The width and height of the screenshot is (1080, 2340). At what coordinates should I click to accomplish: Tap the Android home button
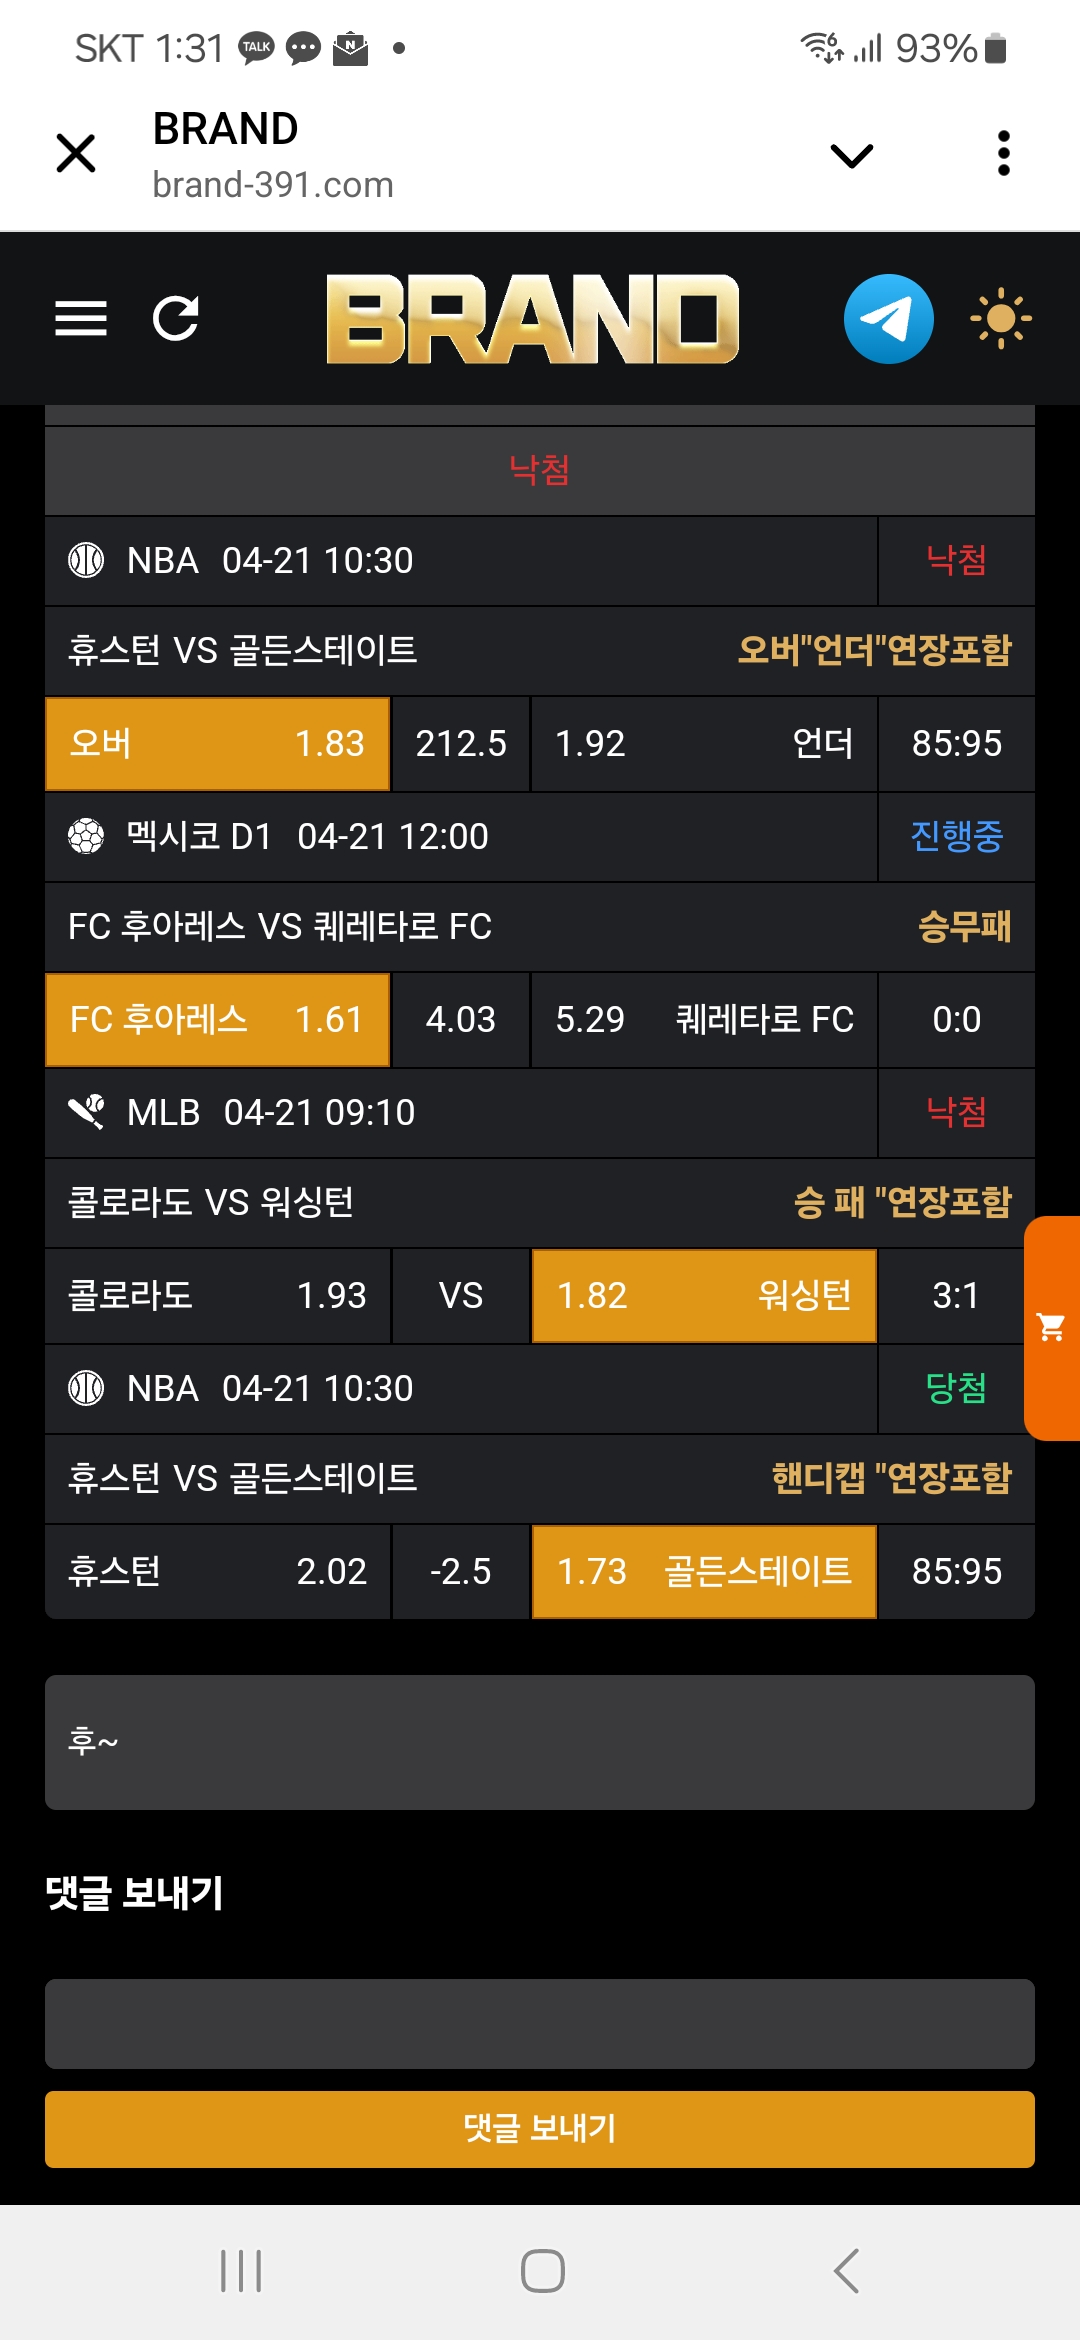[x=542, y=2271]
